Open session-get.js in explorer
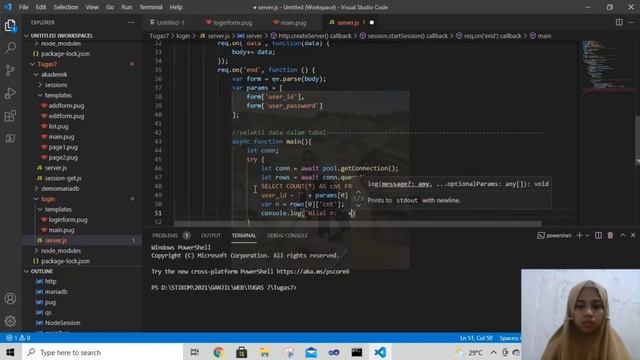This screenshot has width=640, height=360. click(63, 178)
